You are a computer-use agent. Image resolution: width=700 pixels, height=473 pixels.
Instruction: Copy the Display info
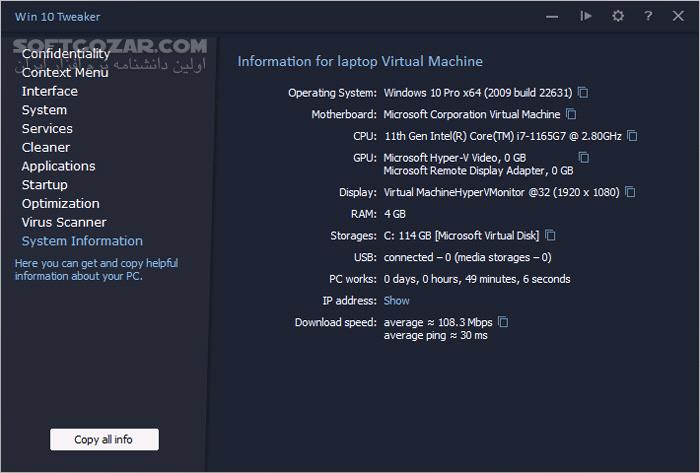click(630, 192)
